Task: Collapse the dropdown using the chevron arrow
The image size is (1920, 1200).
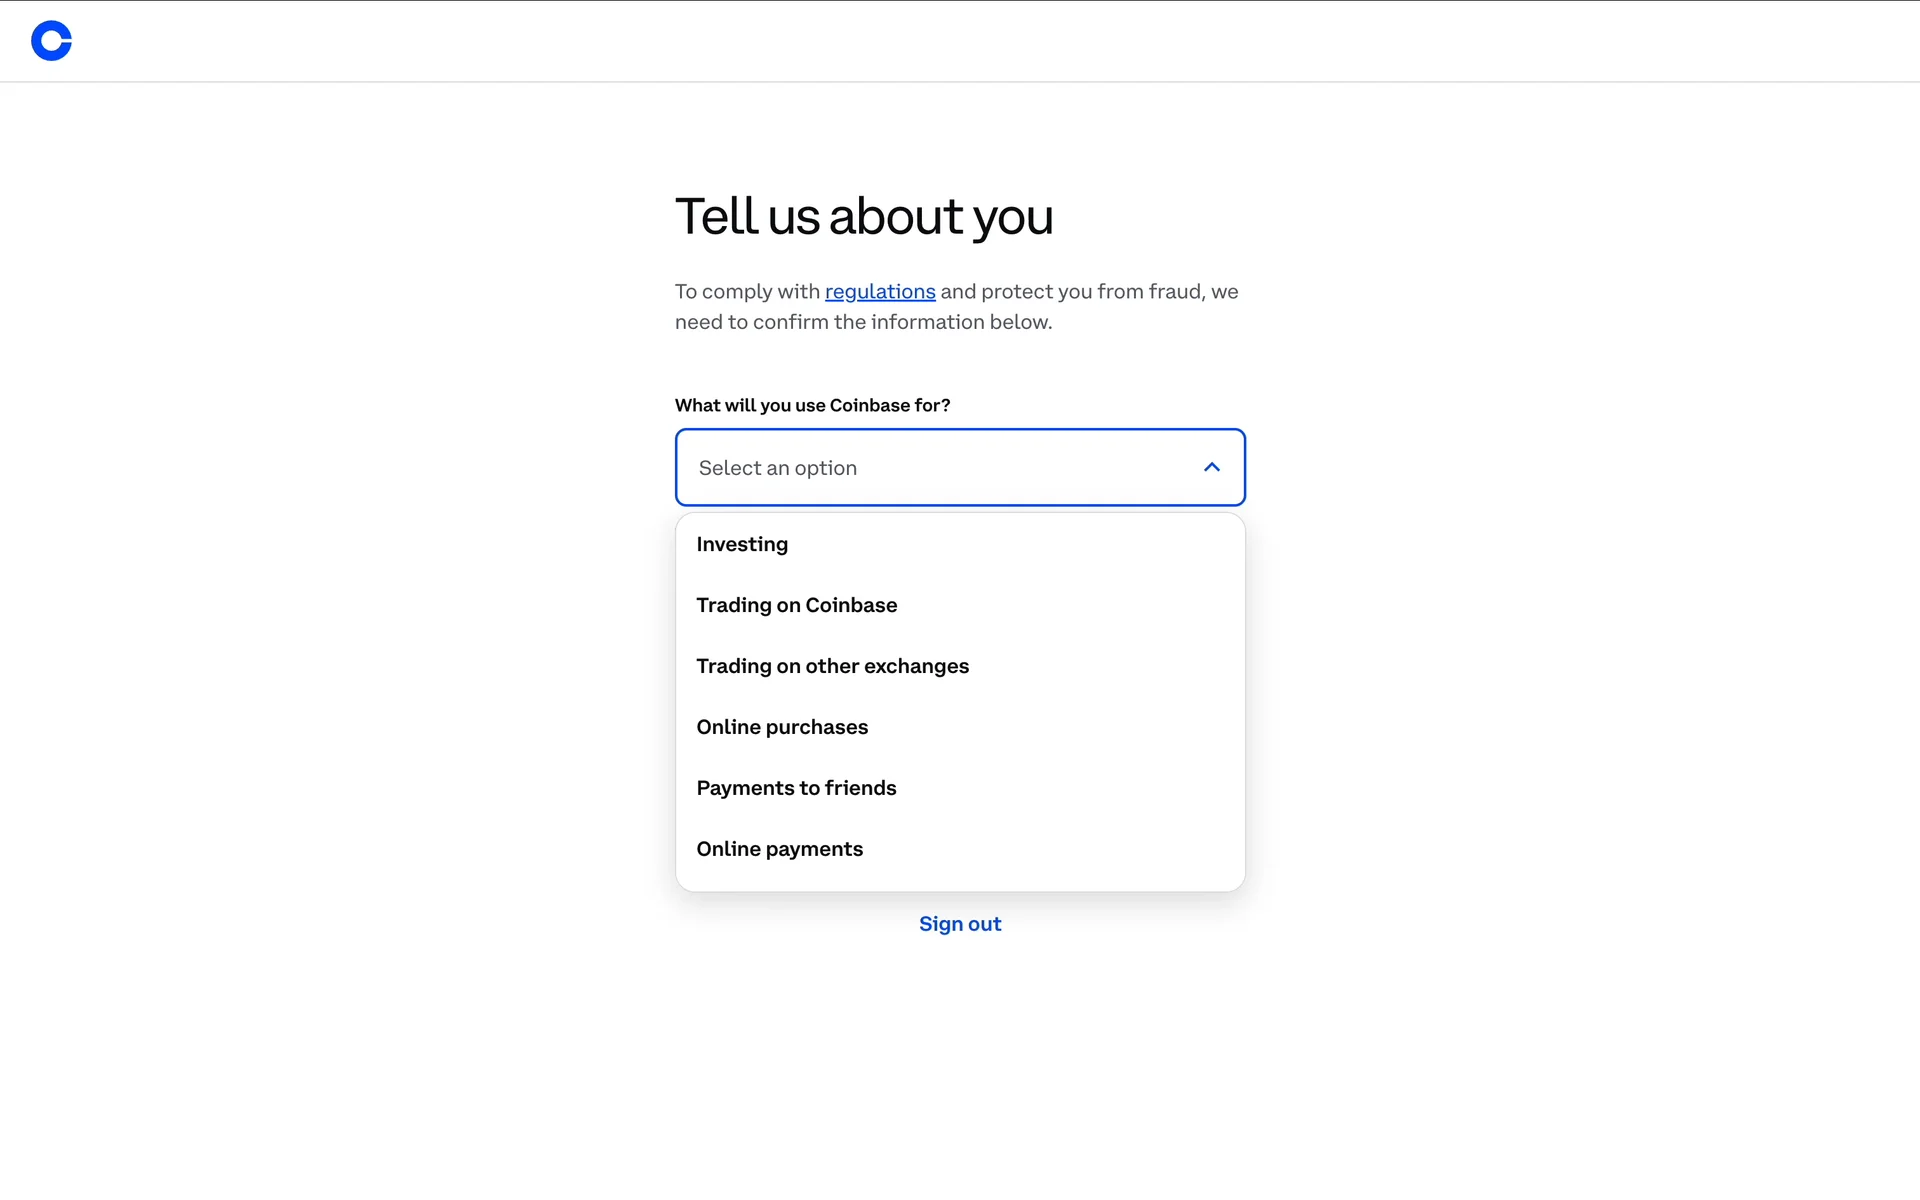Action: [1211, 467]
